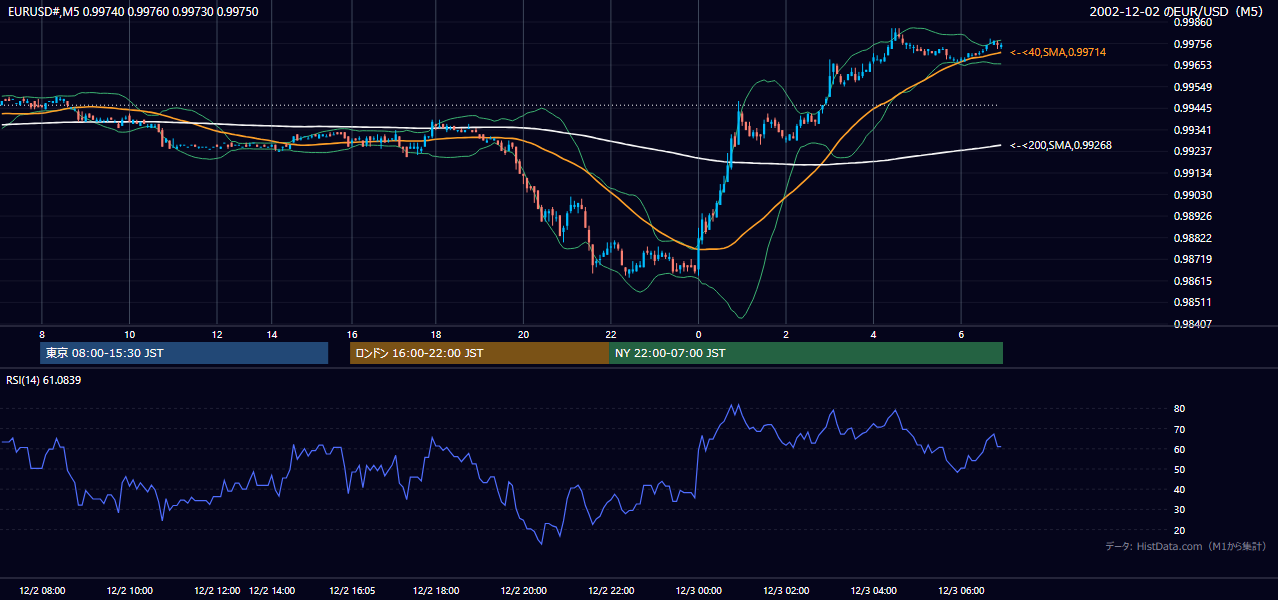Click hour label 18 under the price chart
Screen dimensions: 1278x600
point(436,334)
